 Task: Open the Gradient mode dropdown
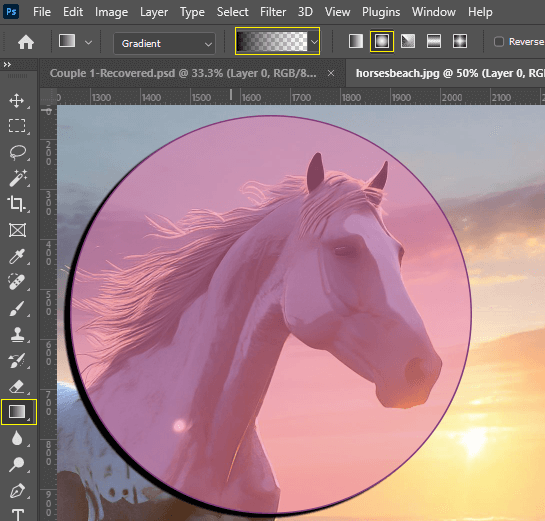pos(164,43)
